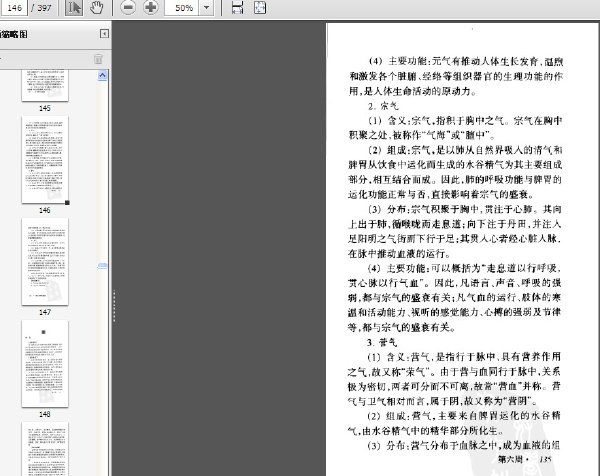
Task: Open the zoom percentage dropdown arrow
Action: tap(207, 8)
